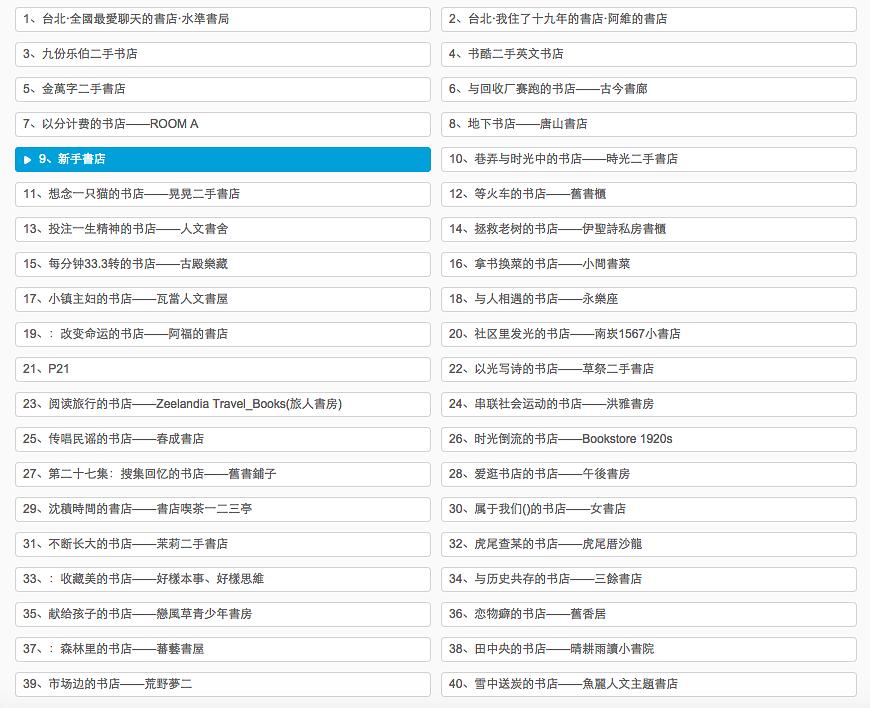Screen dimensions: 870x708
Task: Open episode 24 洪雅書房
Action: (x=649, y=404)
